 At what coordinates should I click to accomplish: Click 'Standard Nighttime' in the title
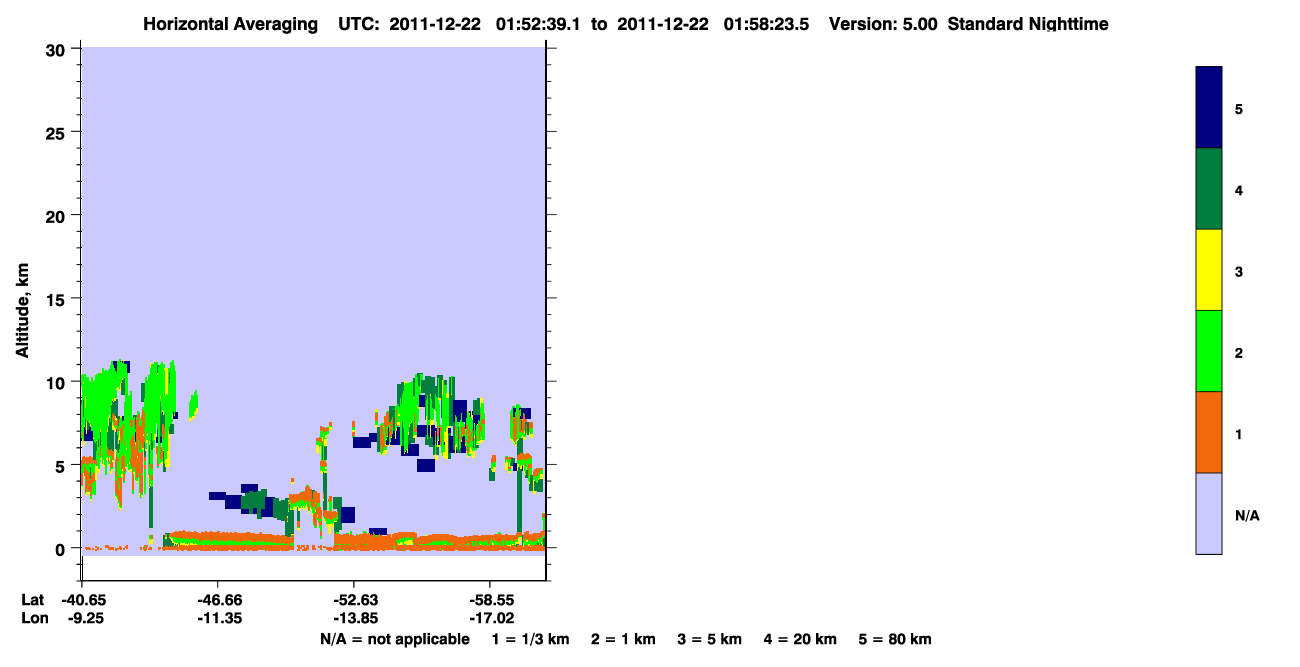1028,24
